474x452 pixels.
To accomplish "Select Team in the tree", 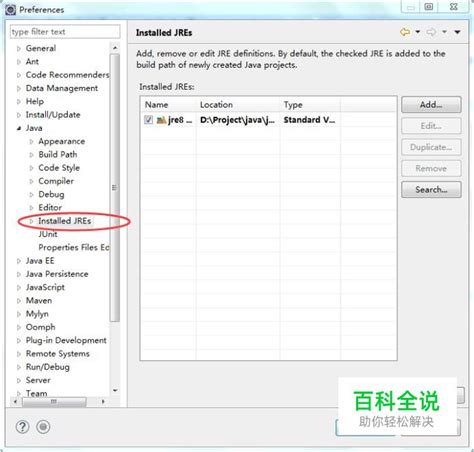I will [x=36, y=393].
